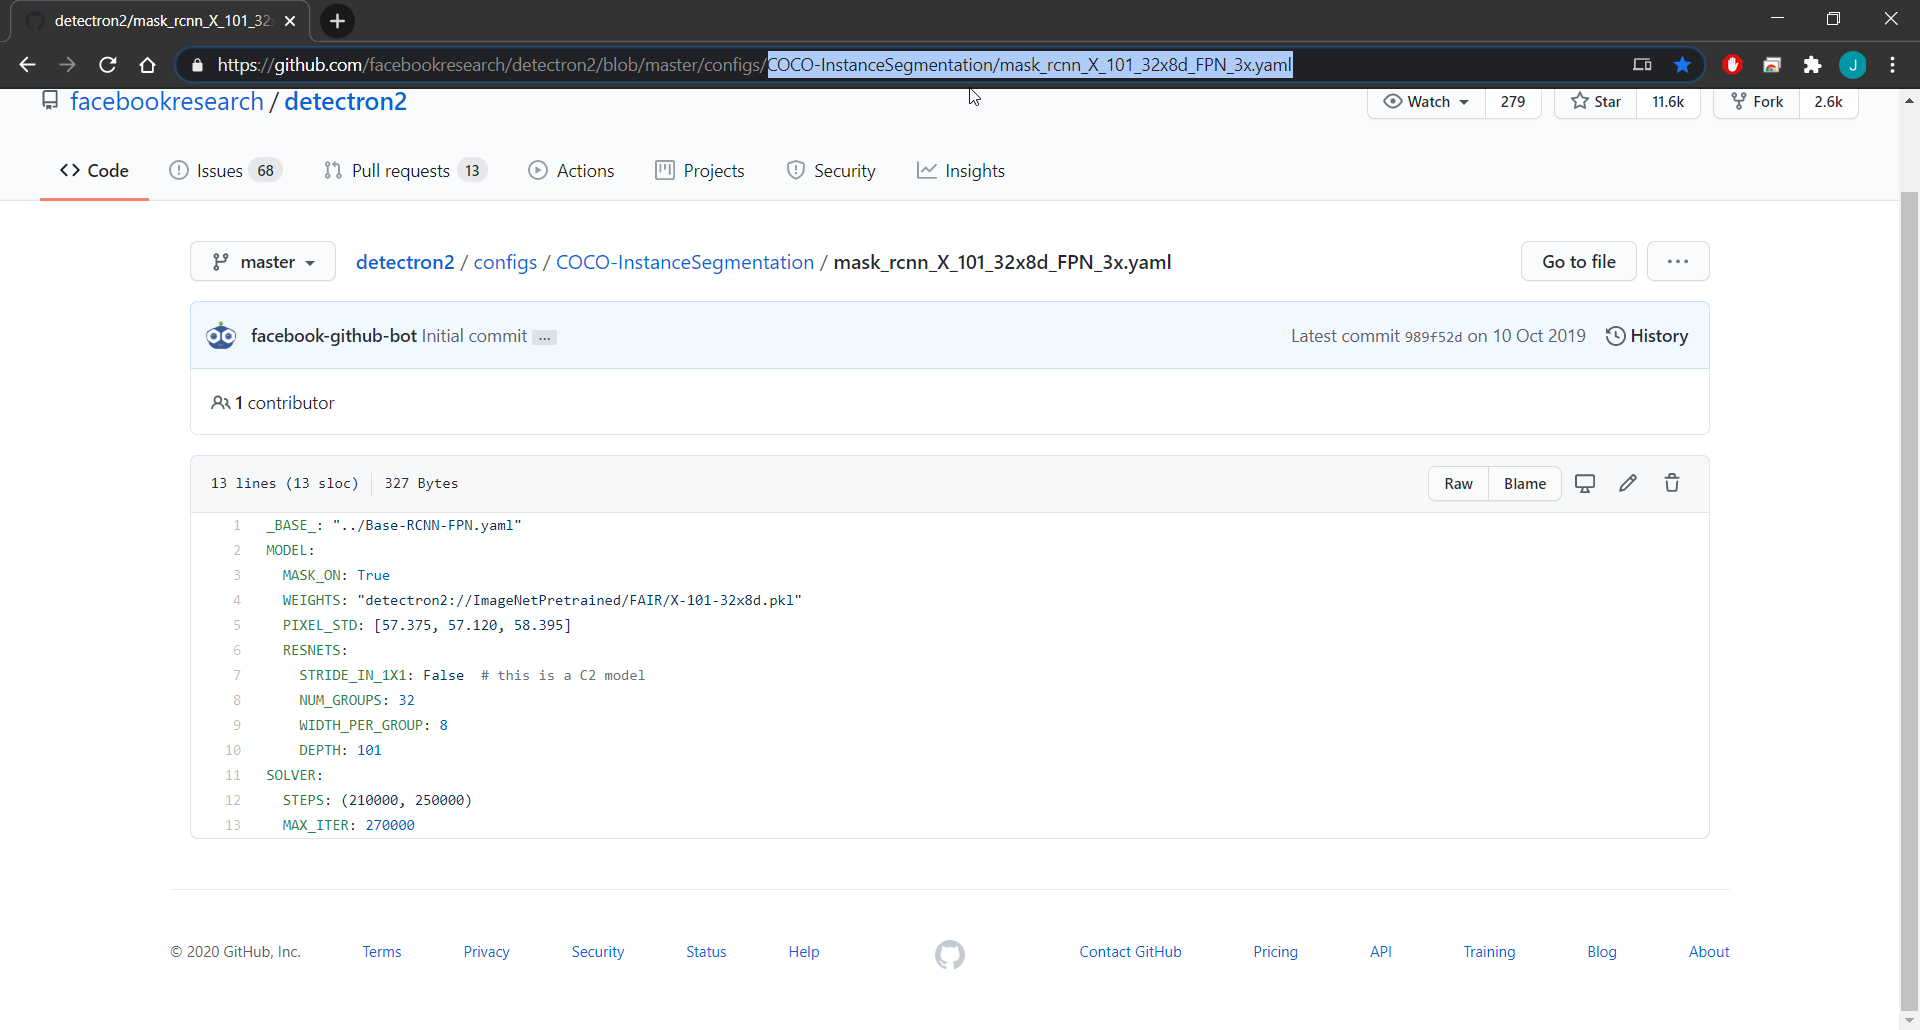Viewport: 1920px width, 1030px height.
Task: Close the detectron2 browser tab
Action: (290, 21)
